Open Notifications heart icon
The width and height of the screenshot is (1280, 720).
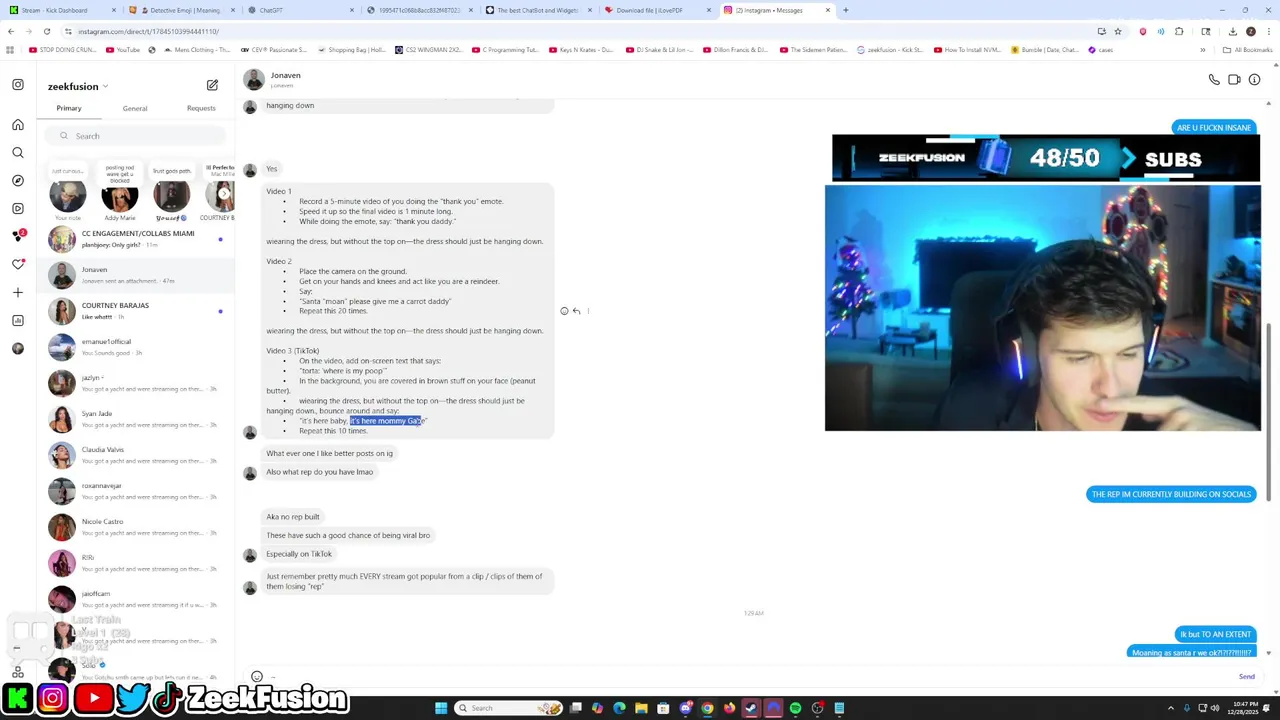[18, 264]
